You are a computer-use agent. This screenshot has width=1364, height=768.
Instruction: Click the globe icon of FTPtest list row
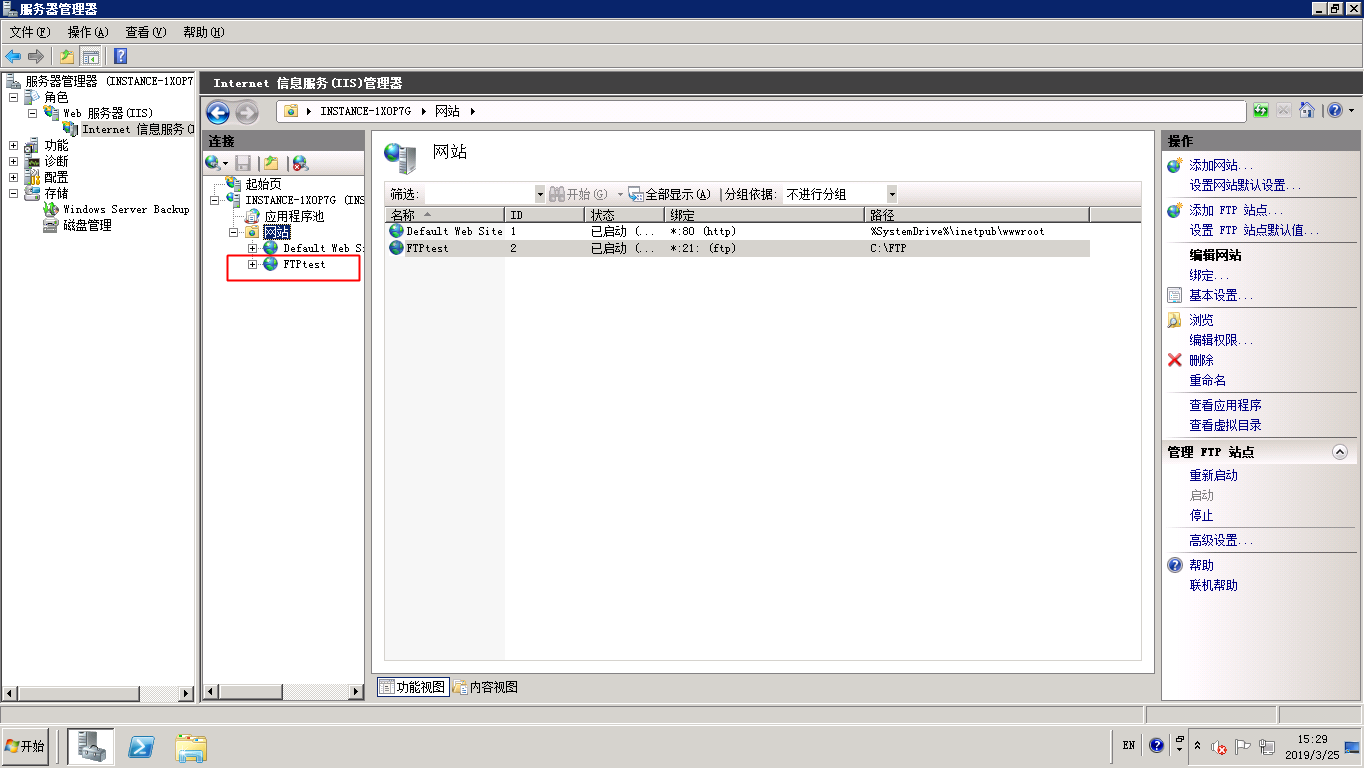tap(397, 248)
